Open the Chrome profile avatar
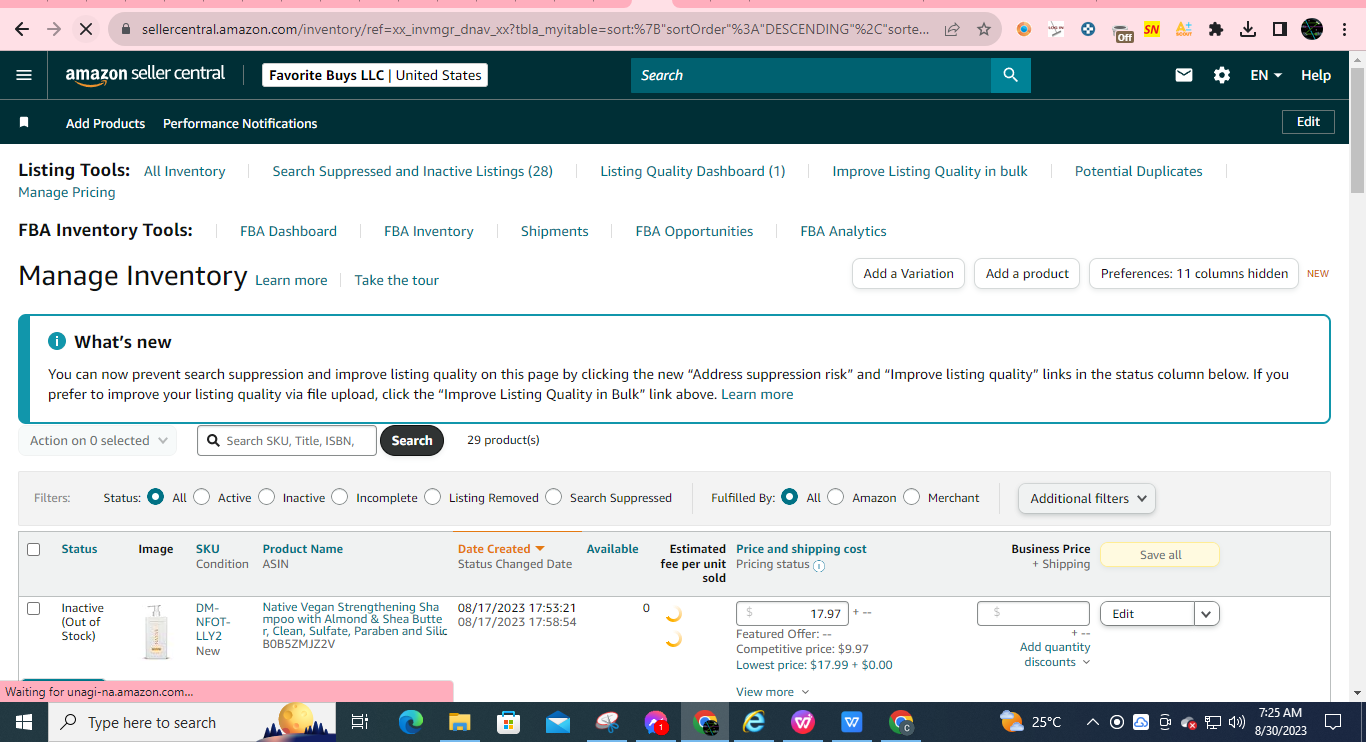 [x=1312, y=29]
